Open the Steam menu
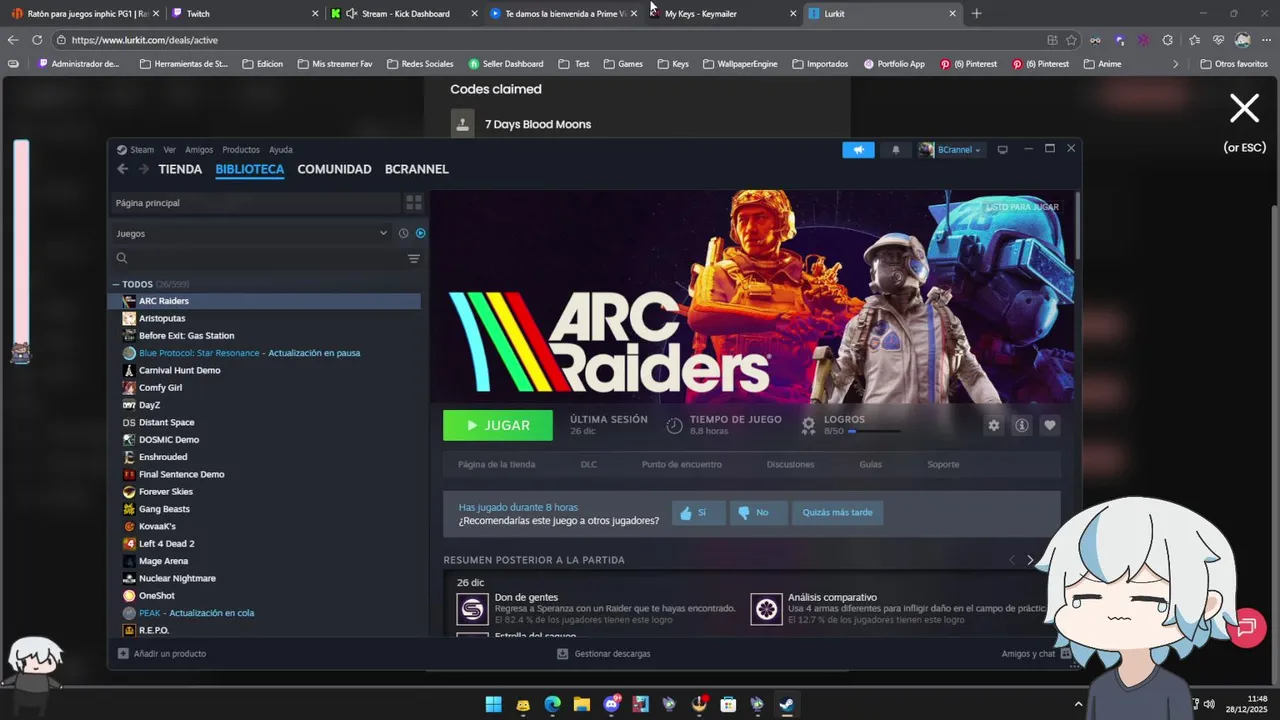The width and height of the screenshot is (1280, 720). click(x=135, y=150)
